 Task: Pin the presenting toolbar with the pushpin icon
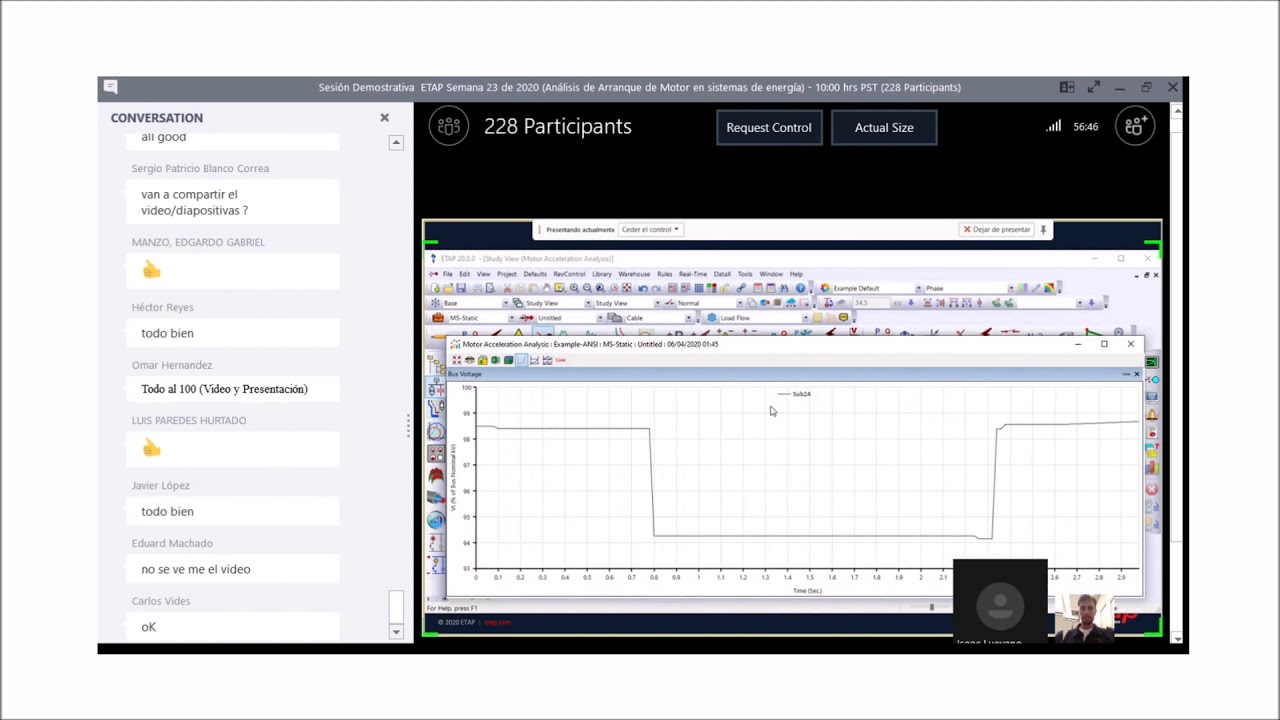[1043, 229]
